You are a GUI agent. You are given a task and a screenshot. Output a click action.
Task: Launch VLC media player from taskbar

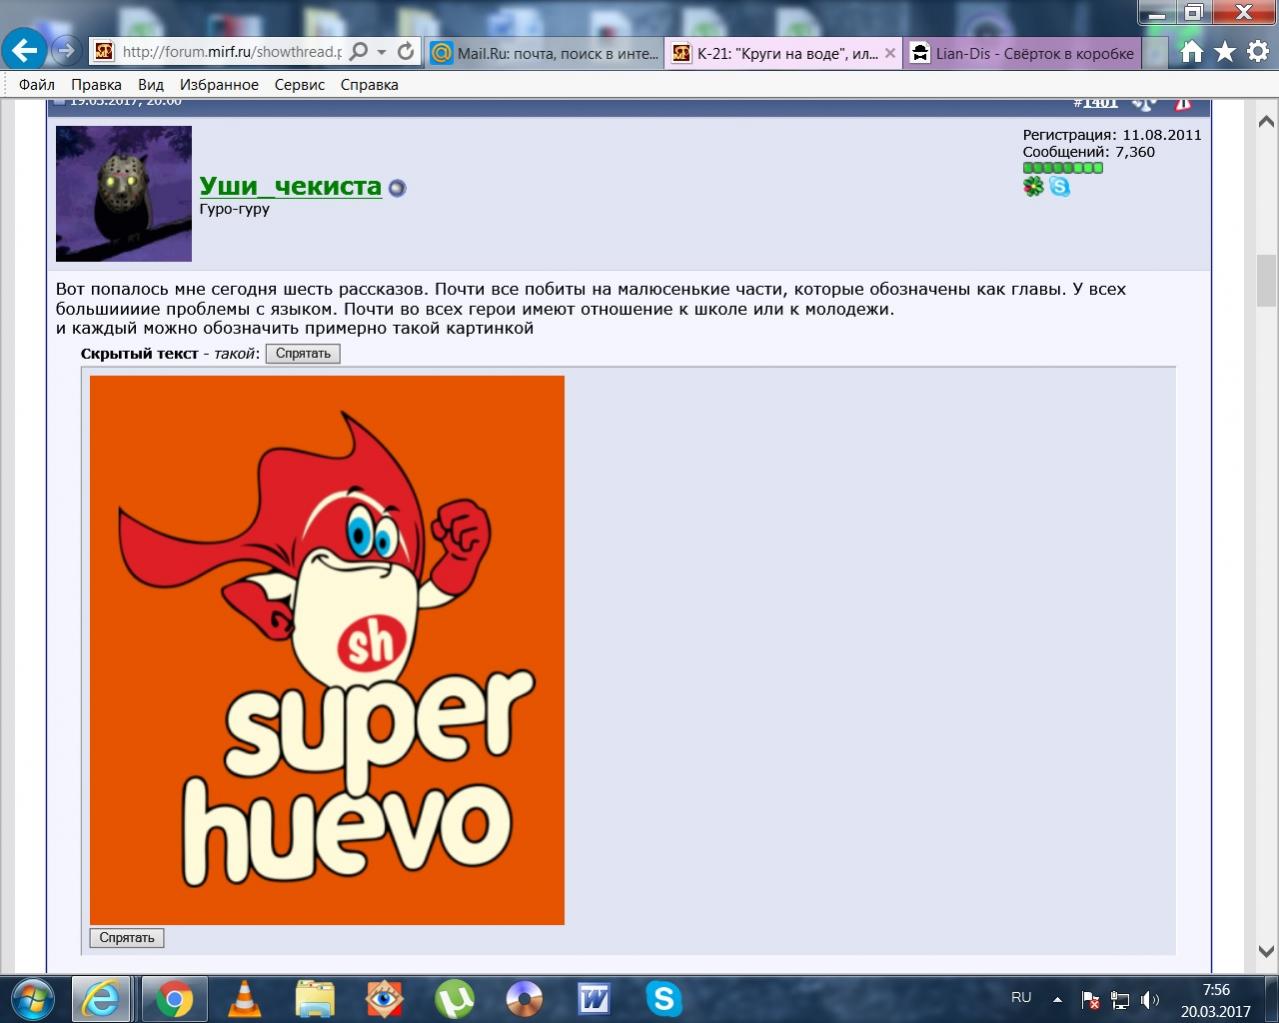[x=244, y=998]
